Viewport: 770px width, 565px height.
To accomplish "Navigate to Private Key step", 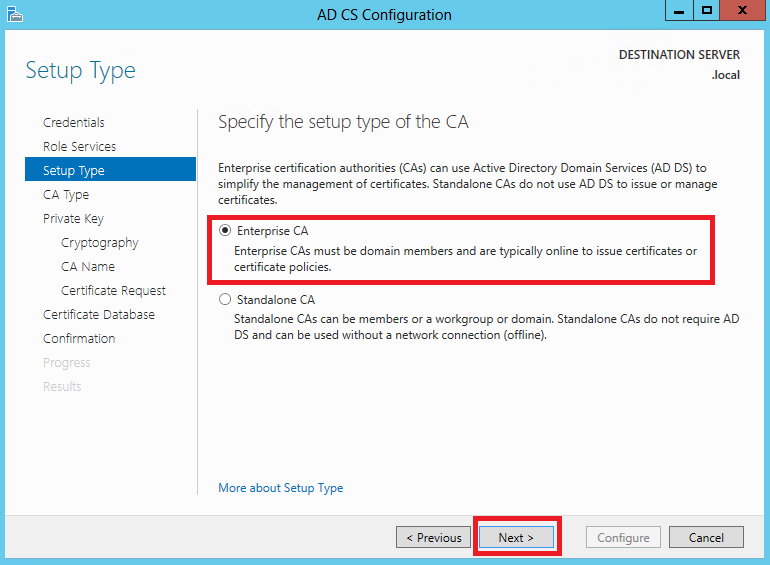I will (73, 219).
